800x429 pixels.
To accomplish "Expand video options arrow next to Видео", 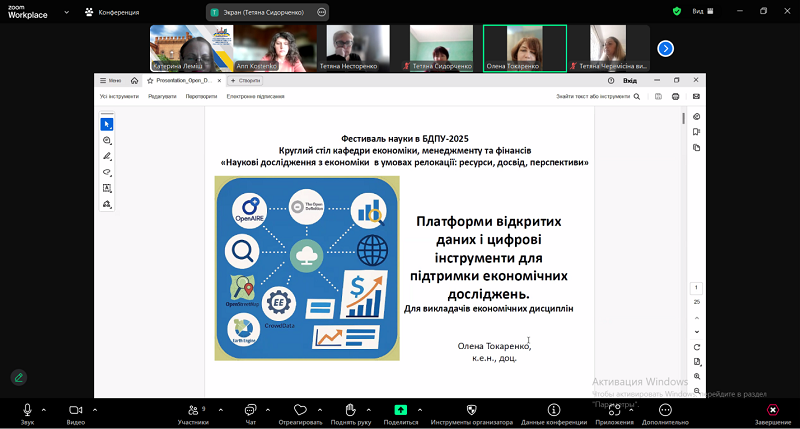I will (x=95, y=409).
